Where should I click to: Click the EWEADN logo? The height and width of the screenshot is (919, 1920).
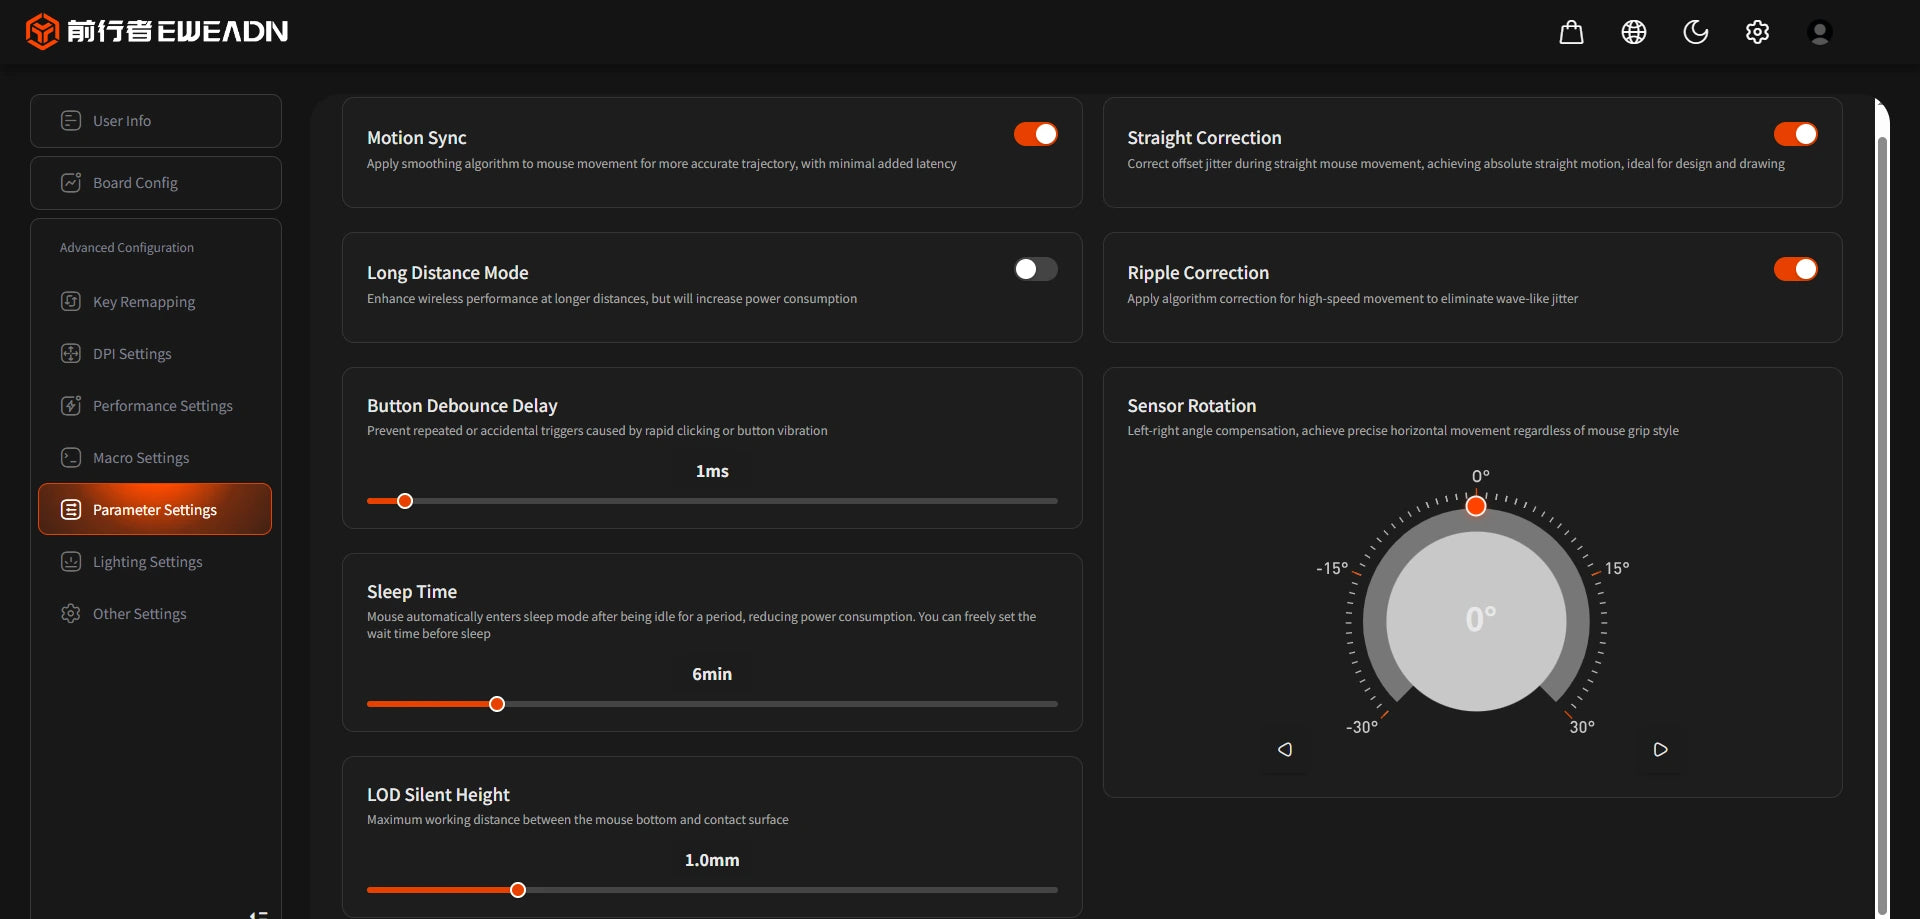(x=157, y=31)
